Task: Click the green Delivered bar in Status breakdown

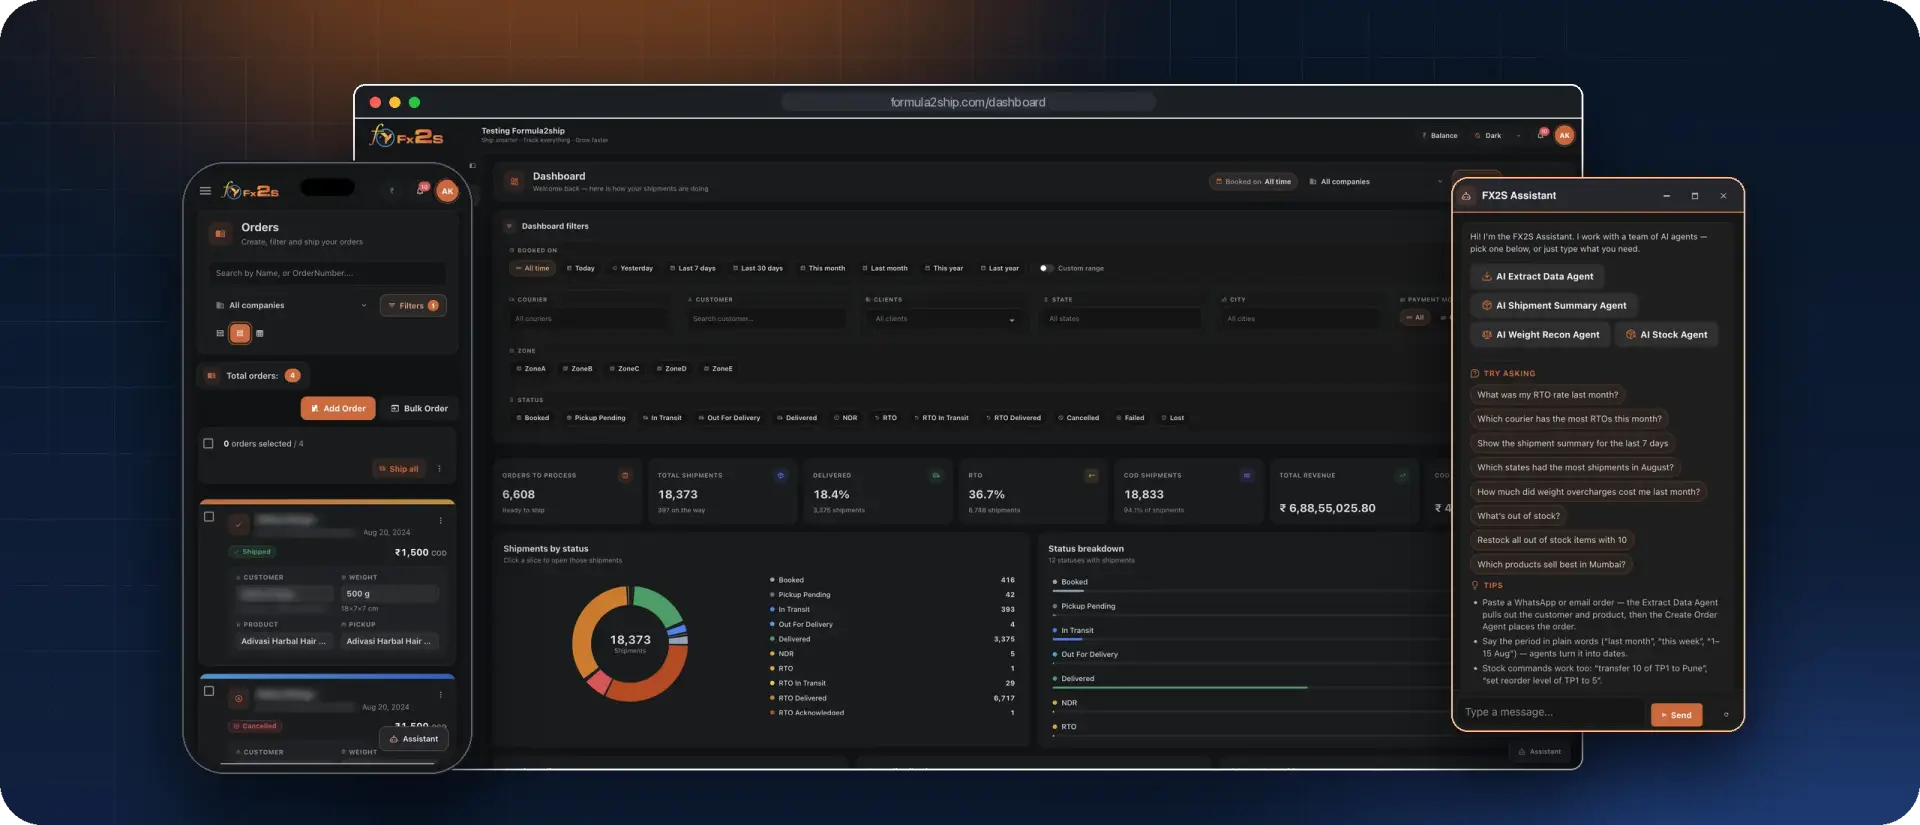Action: click(x=1180, y=687)
